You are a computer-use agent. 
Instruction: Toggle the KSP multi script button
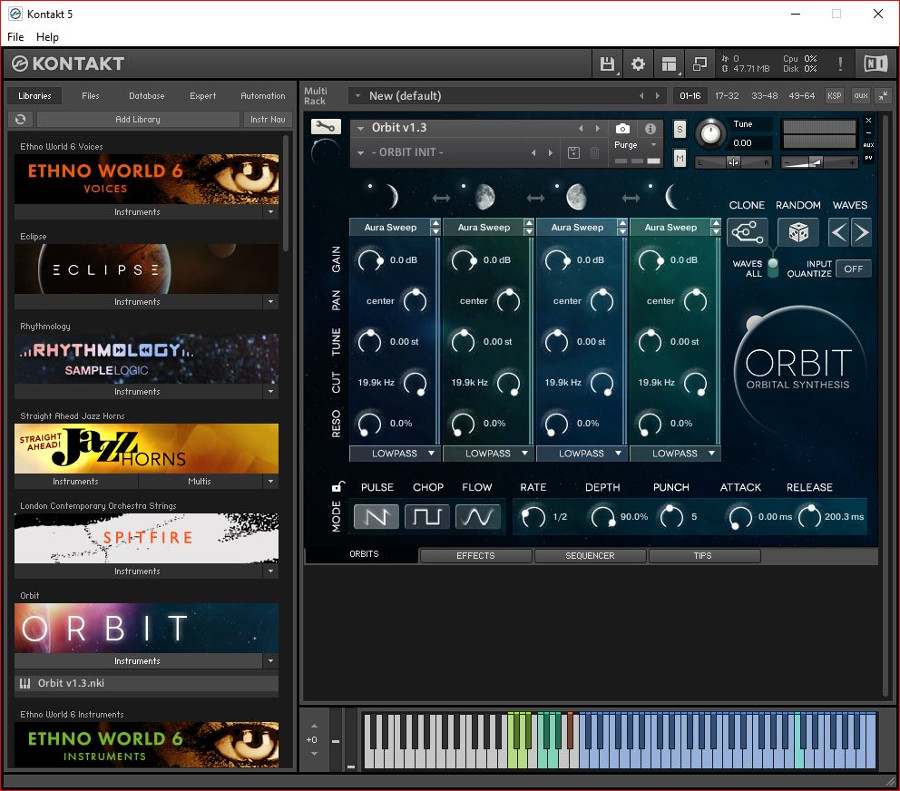pos(834,96)
